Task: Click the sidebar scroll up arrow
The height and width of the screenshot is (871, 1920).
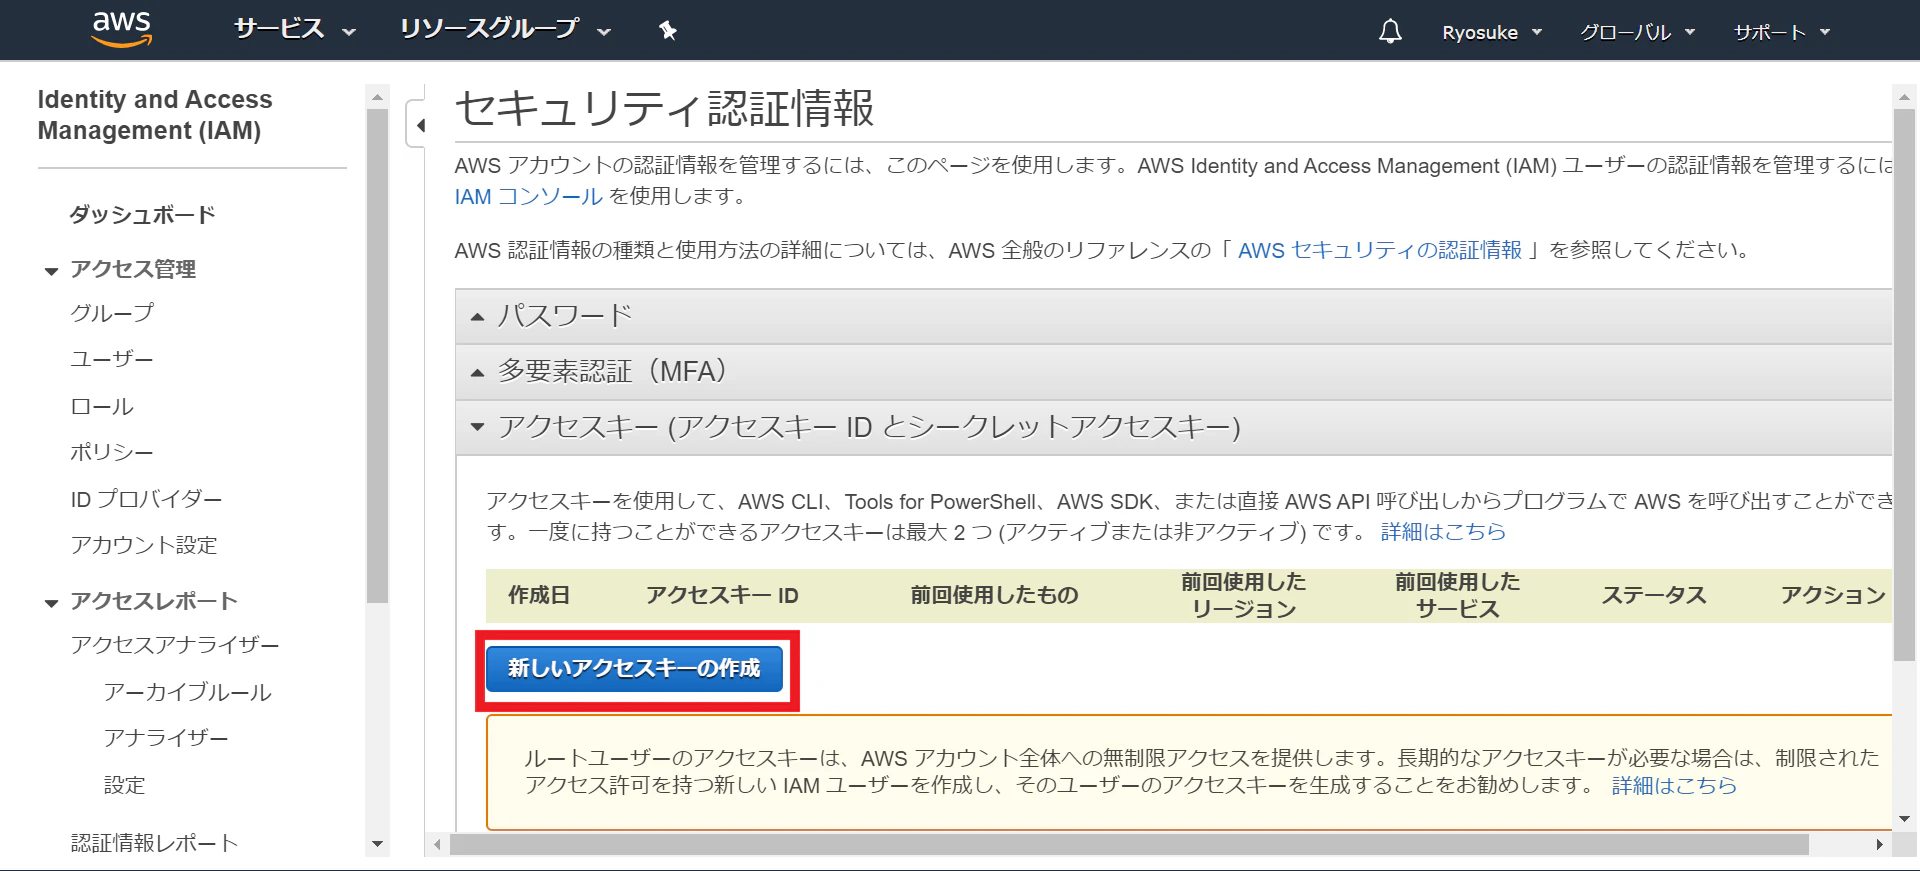Action: click(377, 97)
